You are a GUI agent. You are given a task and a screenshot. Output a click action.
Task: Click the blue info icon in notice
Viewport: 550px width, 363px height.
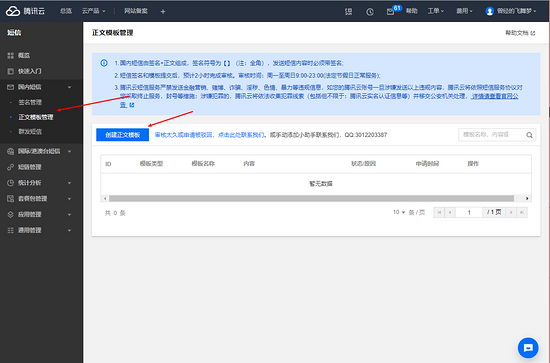[x=104, y=63]
